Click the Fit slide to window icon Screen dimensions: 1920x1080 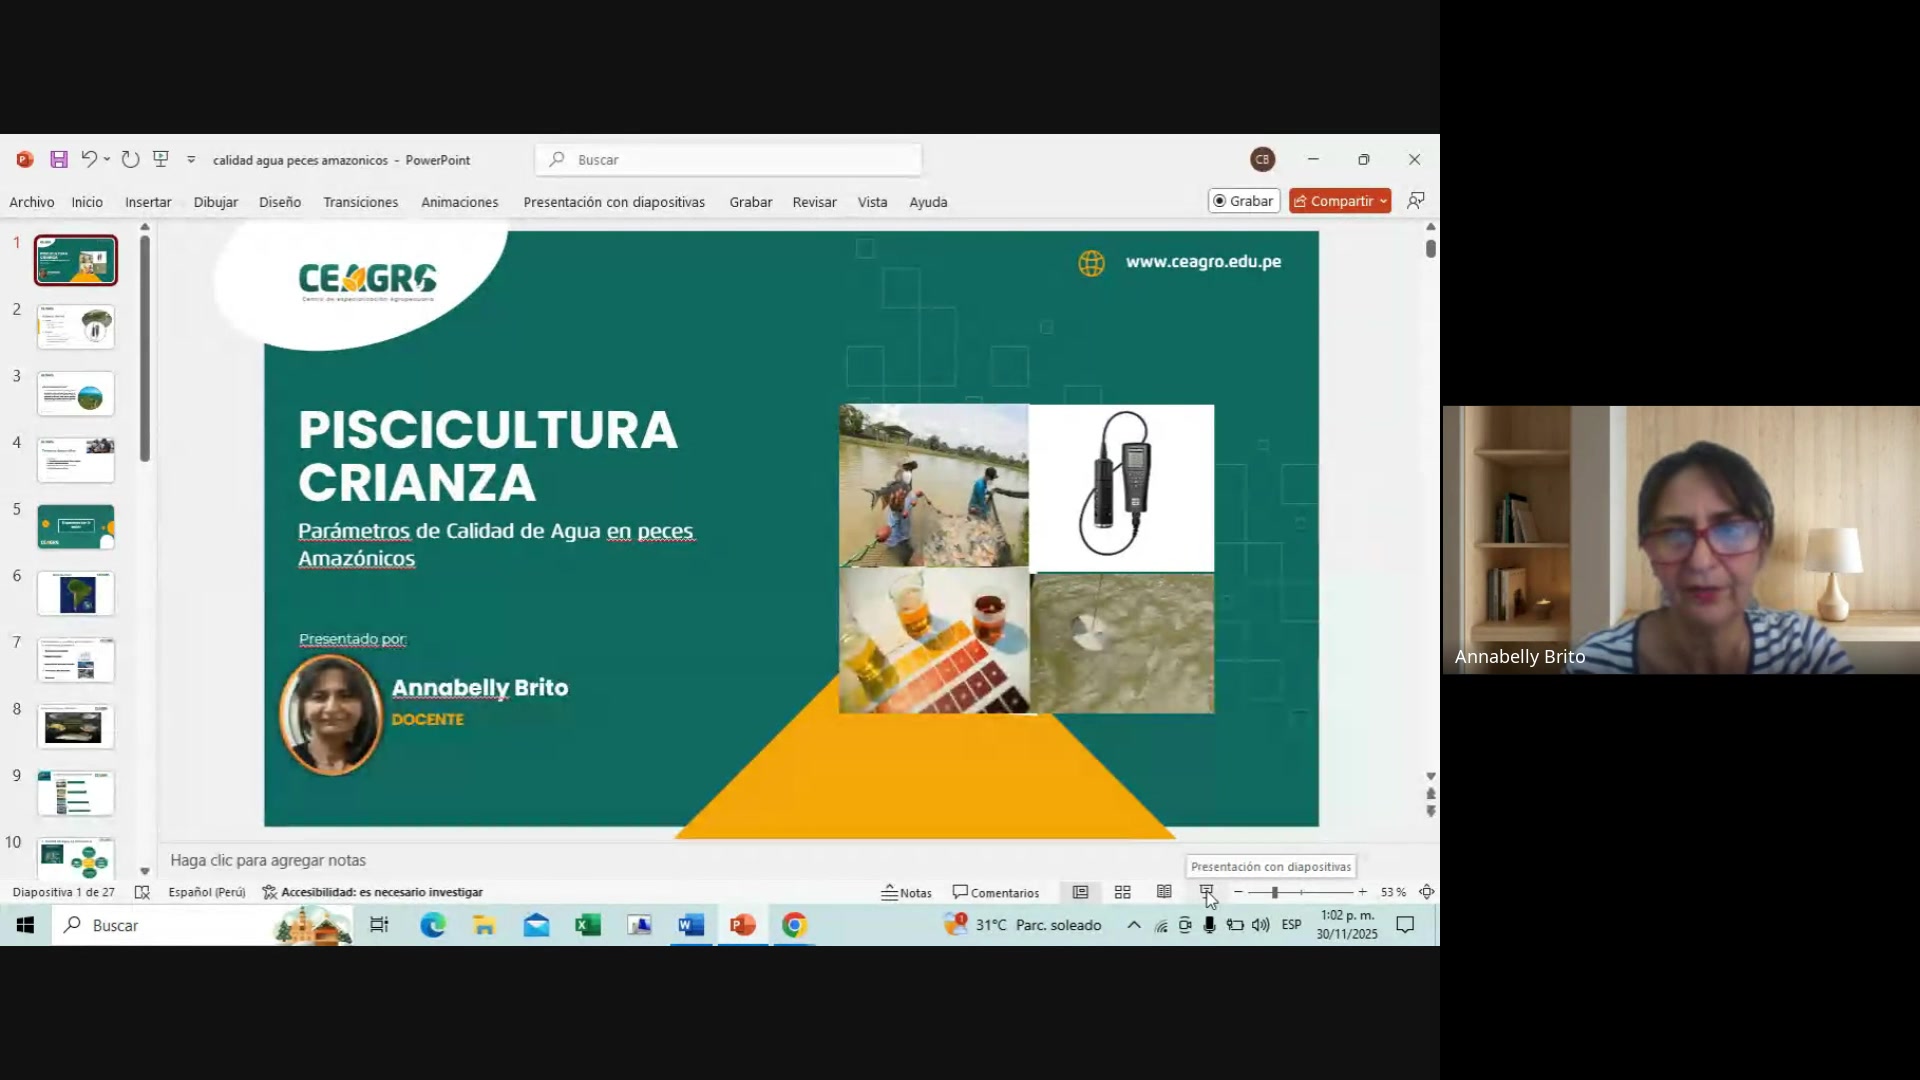click(x=1425, y=892)
